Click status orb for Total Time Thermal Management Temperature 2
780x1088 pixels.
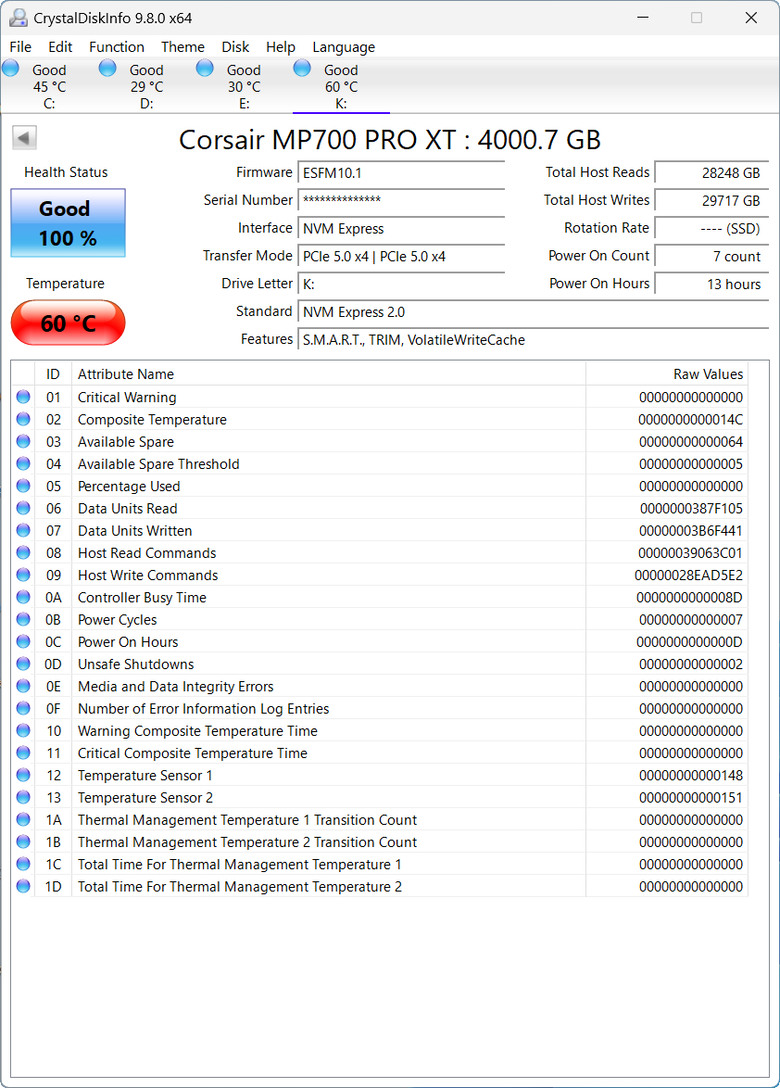24,886
